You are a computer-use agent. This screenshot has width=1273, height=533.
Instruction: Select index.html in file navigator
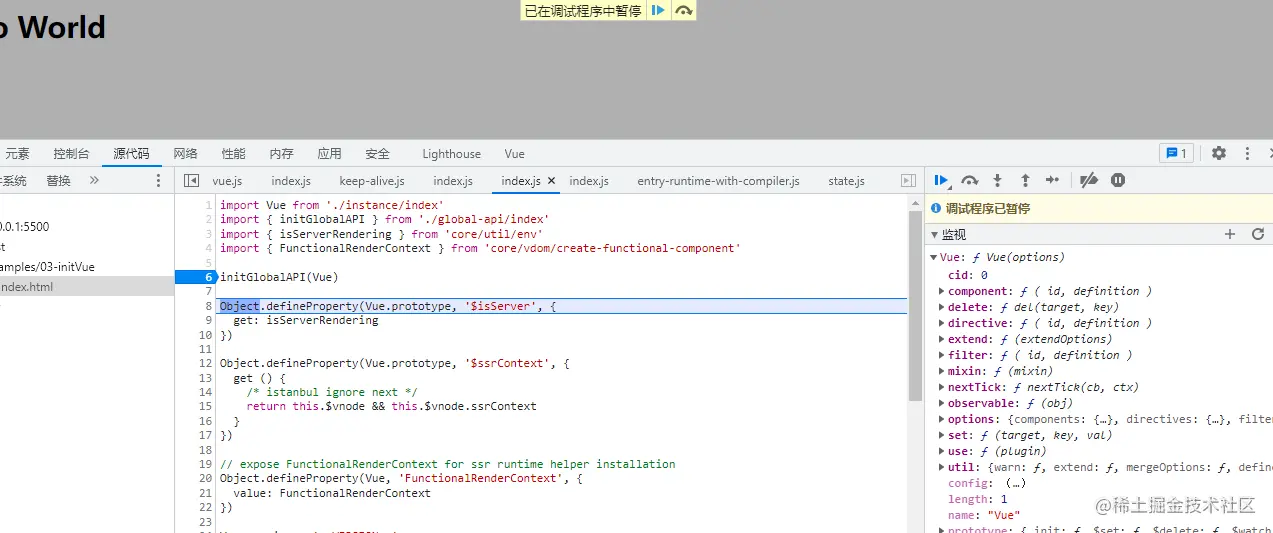[87, 287]
